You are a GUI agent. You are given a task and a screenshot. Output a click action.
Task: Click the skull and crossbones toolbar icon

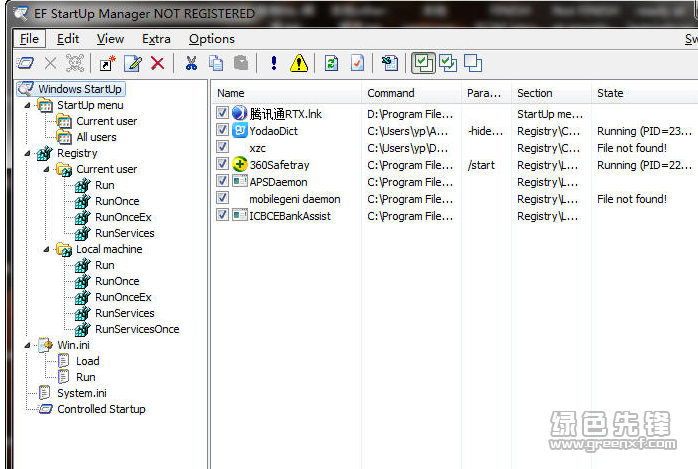pos(75,63)
